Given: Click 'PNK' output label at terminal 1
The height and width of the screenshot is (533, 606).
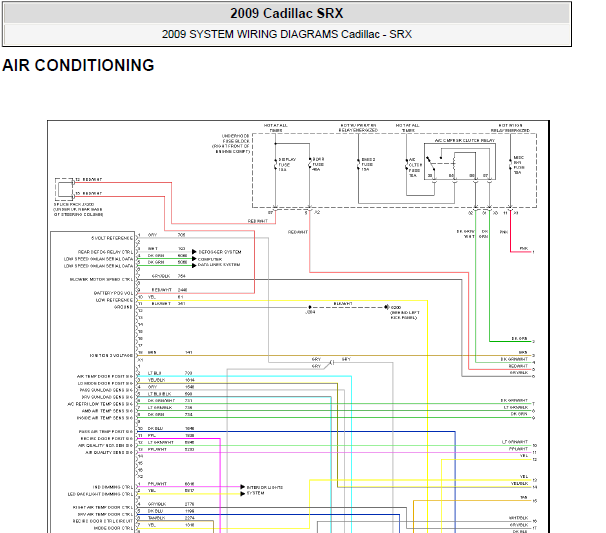Looking at the screenshot, I should [524, 249].
